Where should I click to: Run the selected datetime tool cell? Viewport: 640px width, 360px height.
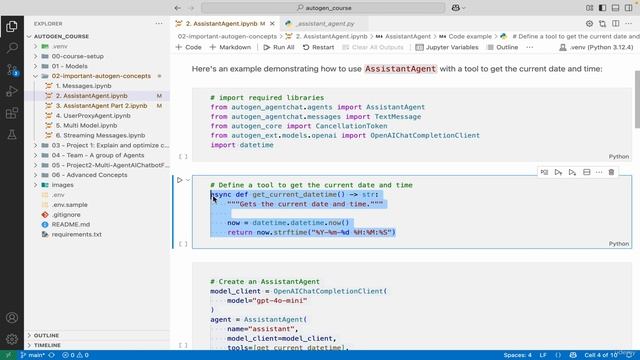(x=180, y=180)
